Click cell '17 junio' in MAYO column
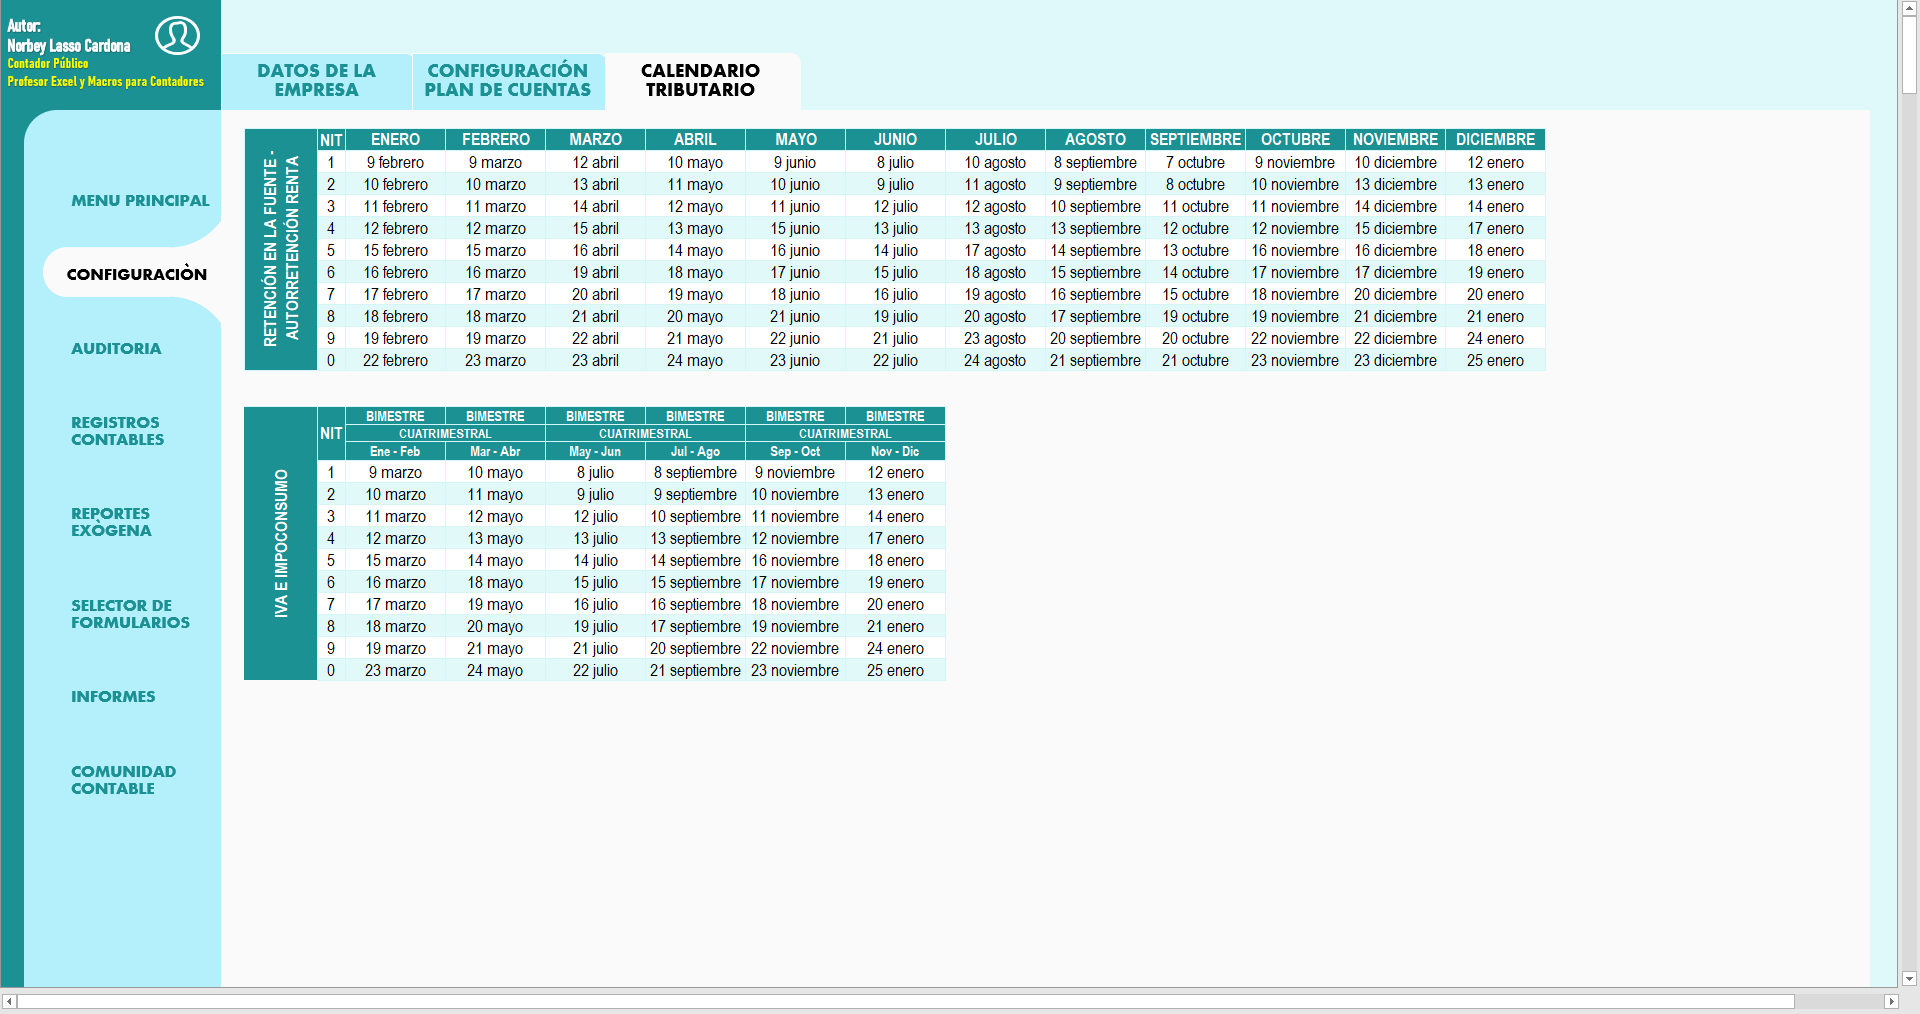The height and width of the screenshot is (1014, 1920). 795,272
